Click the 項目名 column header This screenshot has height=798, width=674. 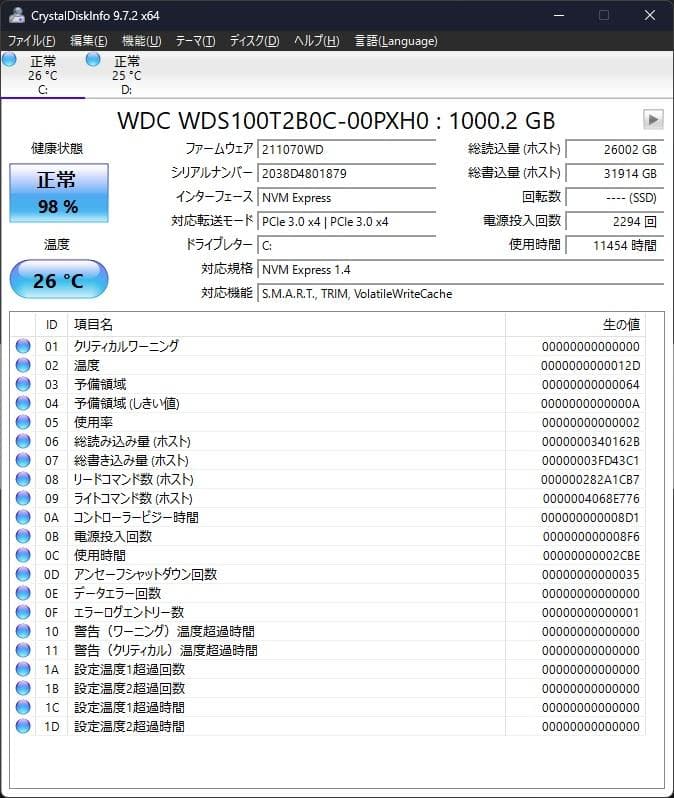coord(286,324)
